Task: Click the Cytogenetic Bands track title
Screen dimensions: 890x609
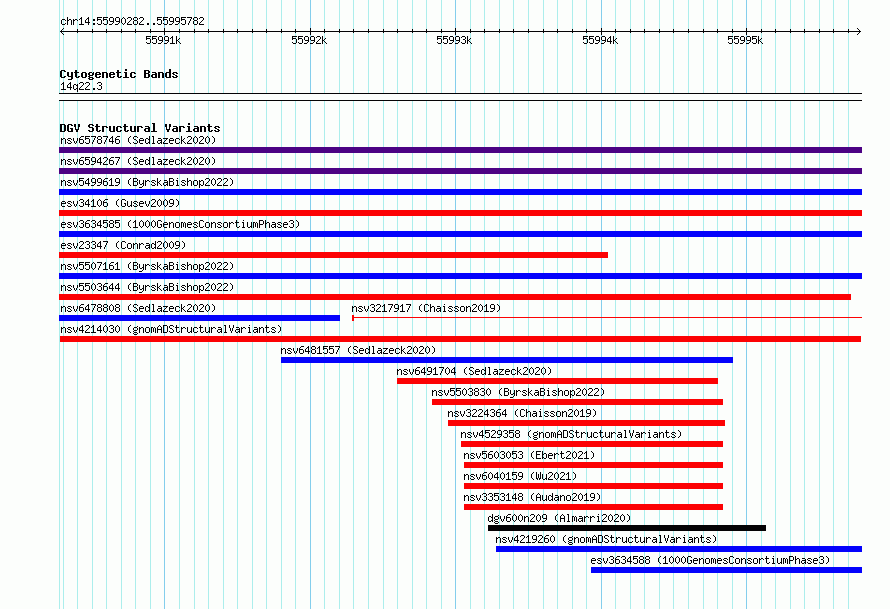Action: [x=119, y=74]
